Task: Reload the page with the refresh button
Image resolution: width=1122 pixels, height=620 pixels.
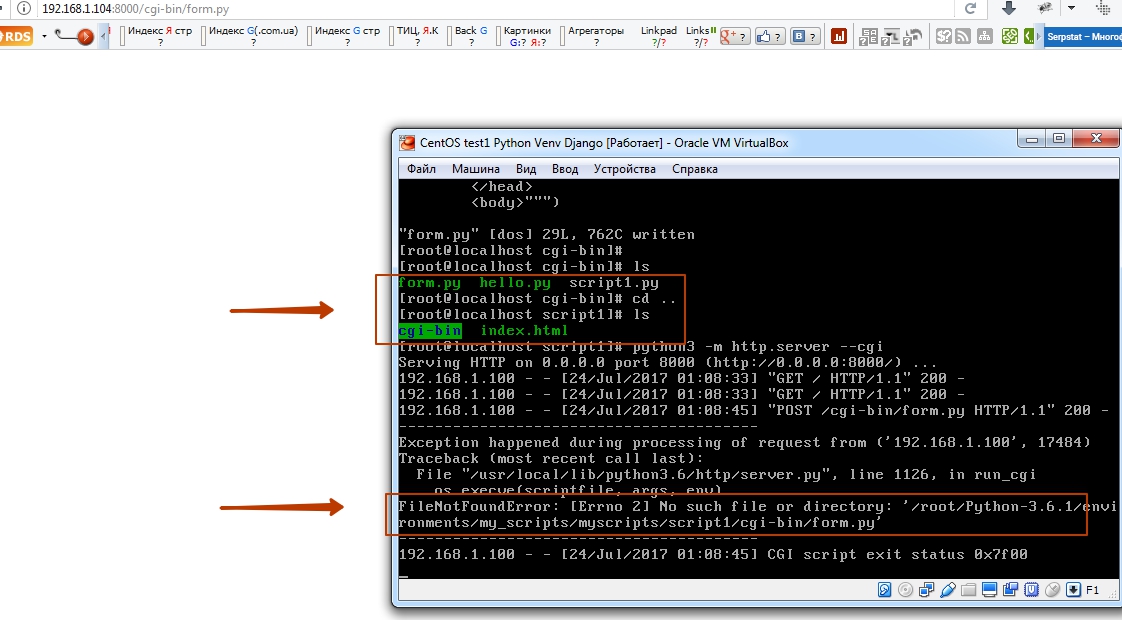Action: (x=969, y=9)
